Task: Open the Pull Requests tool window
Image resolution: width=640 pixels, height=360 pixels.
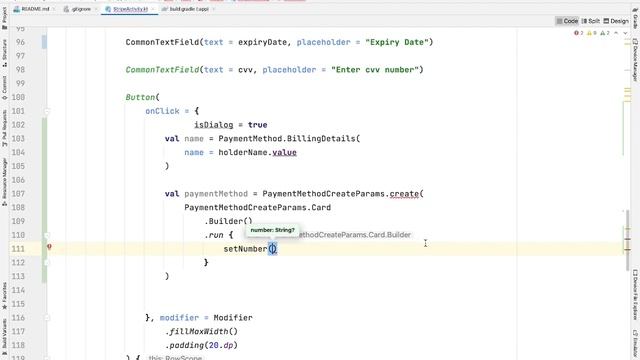Action: (4, 128)
